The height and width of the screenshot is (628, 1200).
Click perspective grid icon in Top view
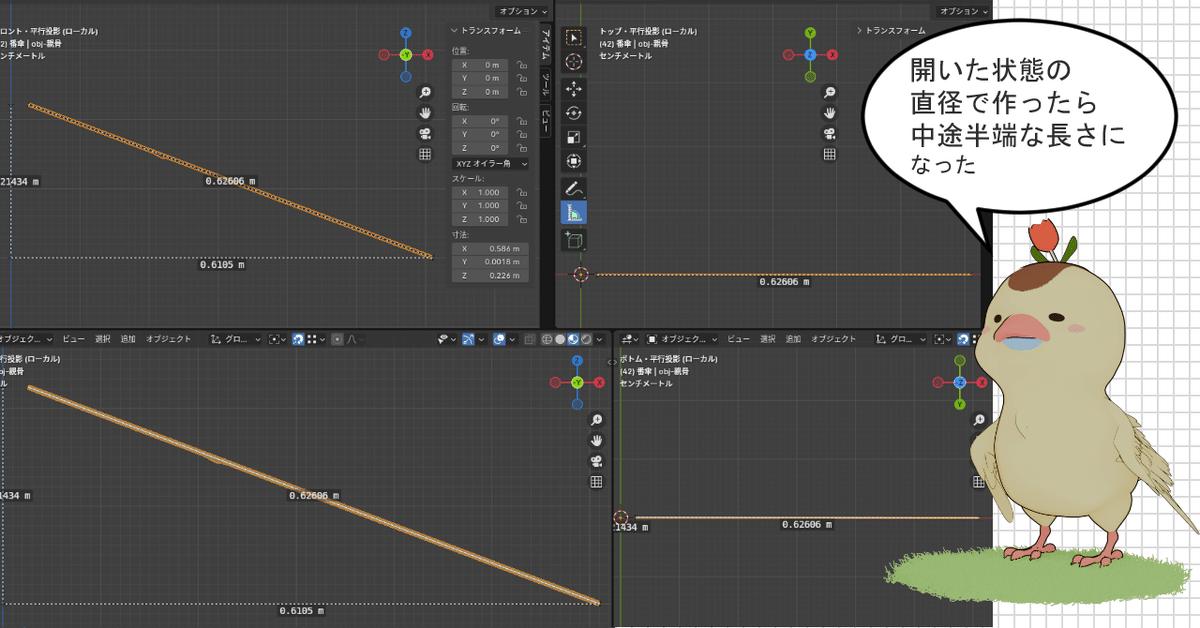pos(829,155)
